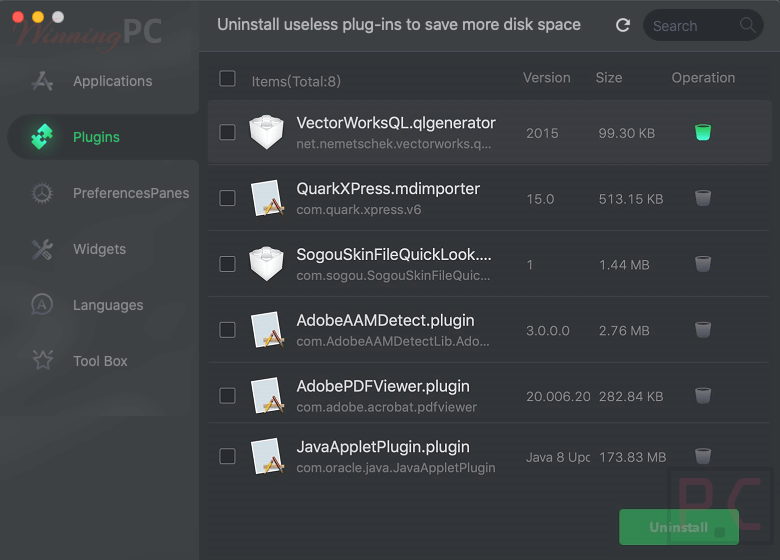780x560 pixels.
Task: Click the Languages speech bubble icon
Action: (42, 305)
